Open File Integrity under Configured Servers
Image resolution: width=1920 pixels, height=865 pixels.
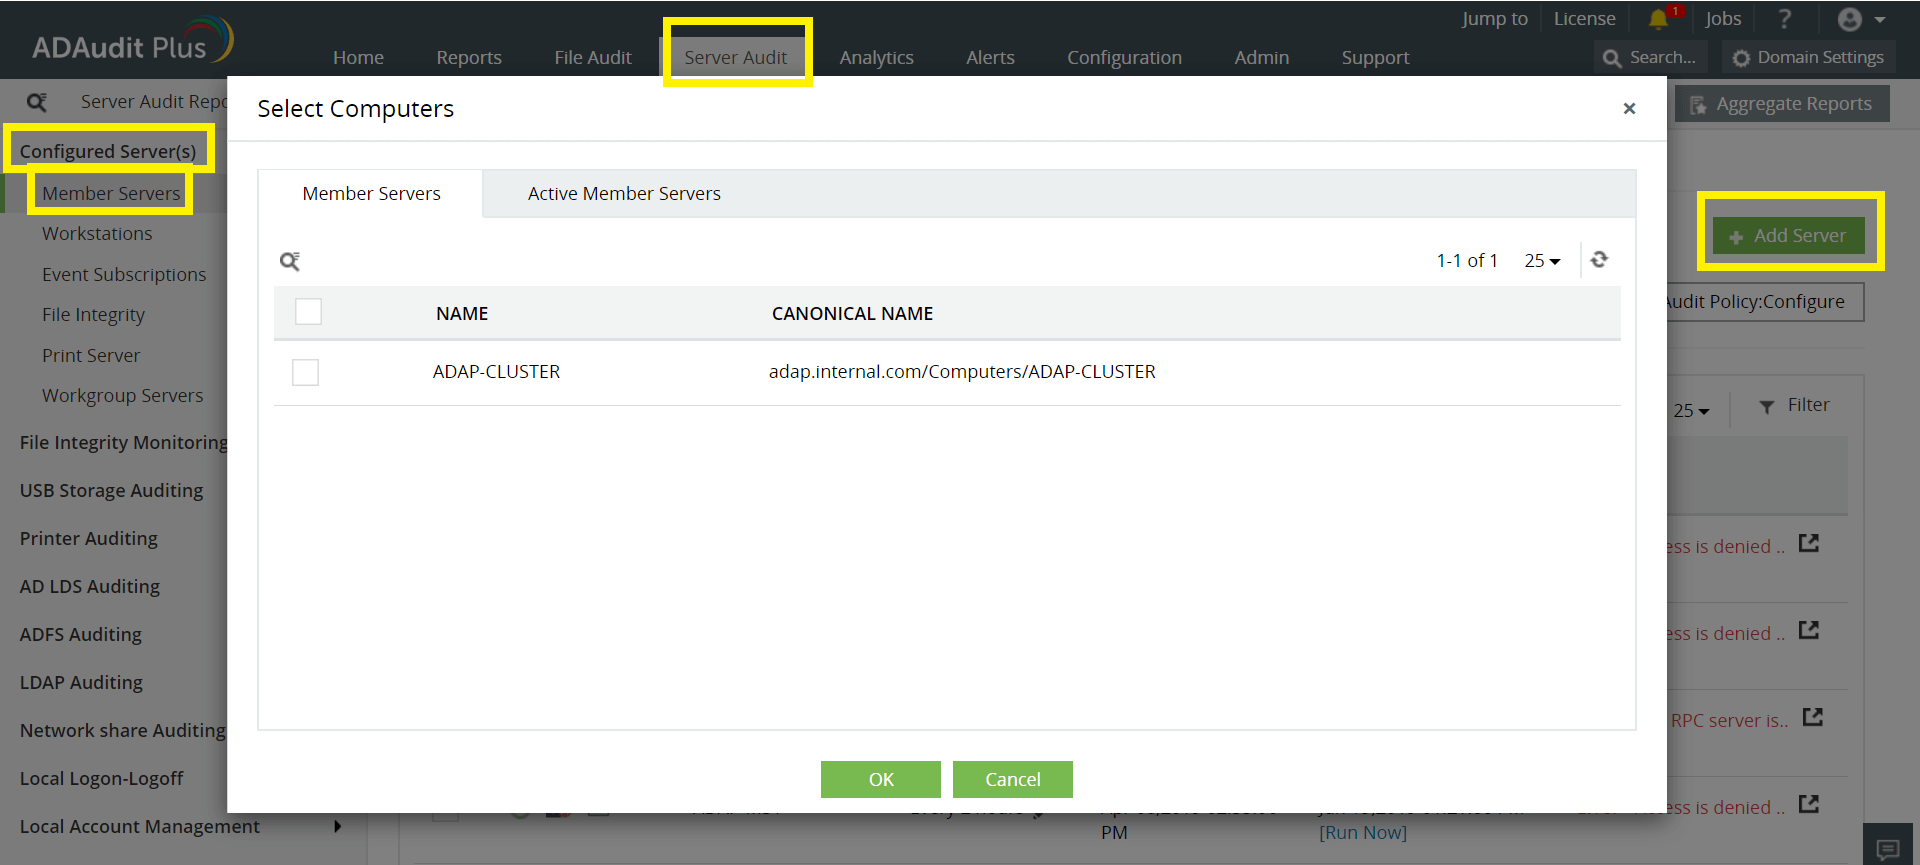point(93,315)
